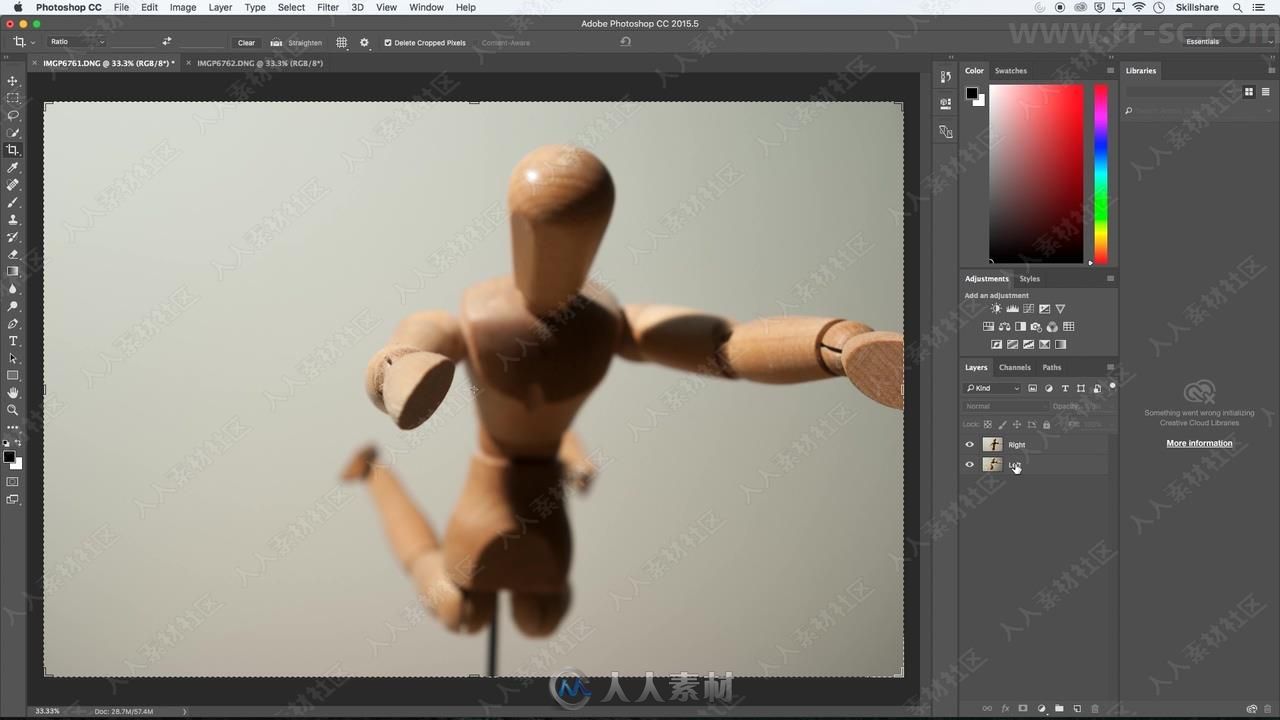Switch to the Paths tab

1052,367
